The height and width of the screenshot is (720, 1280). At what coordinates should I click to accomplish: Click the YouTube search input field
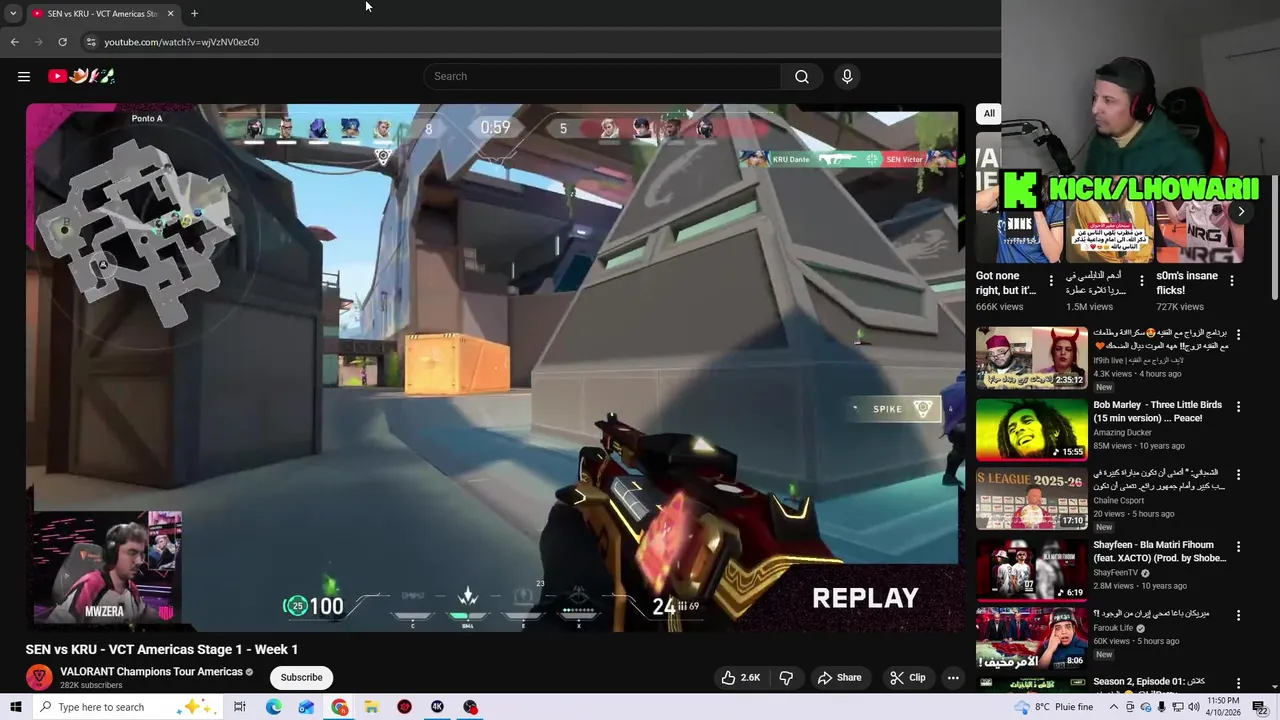click(x=603, y=76)
